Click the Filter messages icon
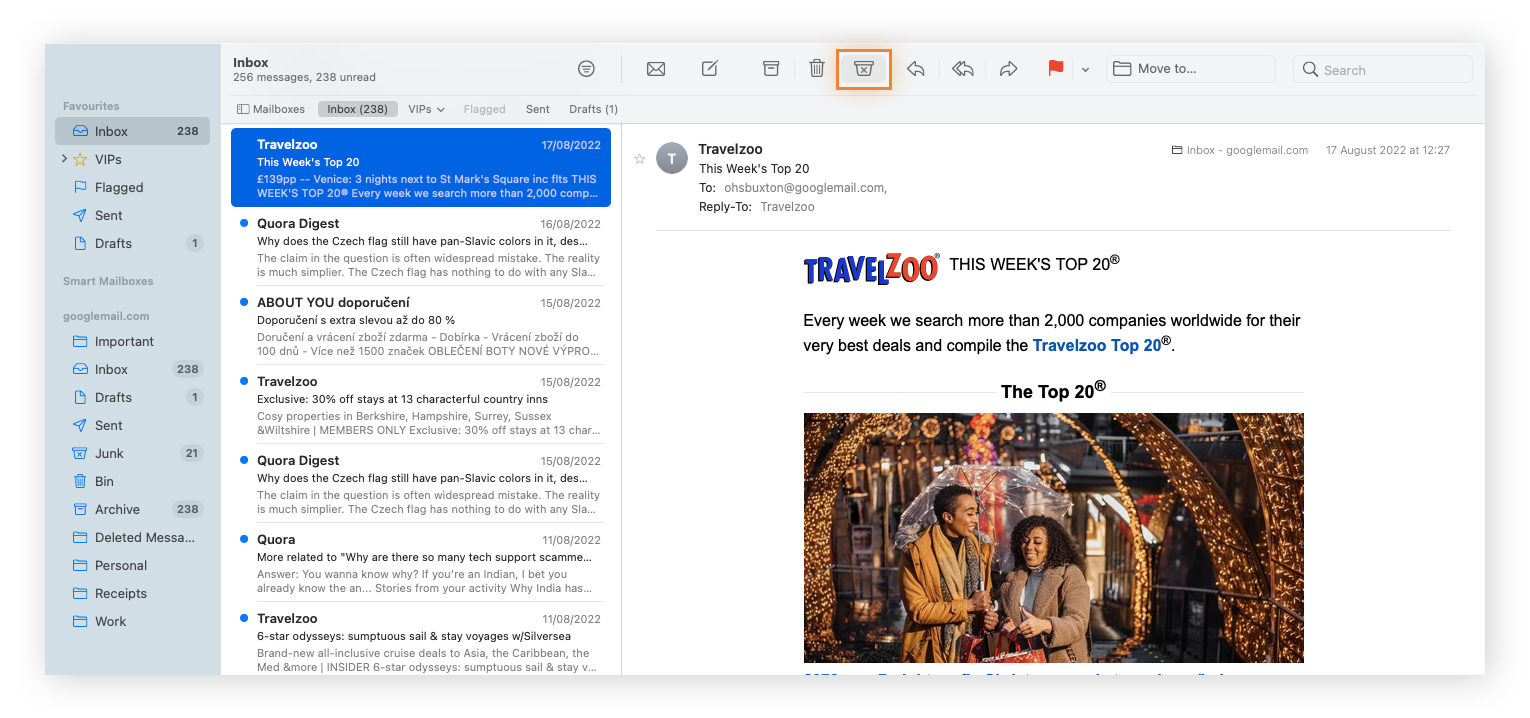 click(587, 69)
